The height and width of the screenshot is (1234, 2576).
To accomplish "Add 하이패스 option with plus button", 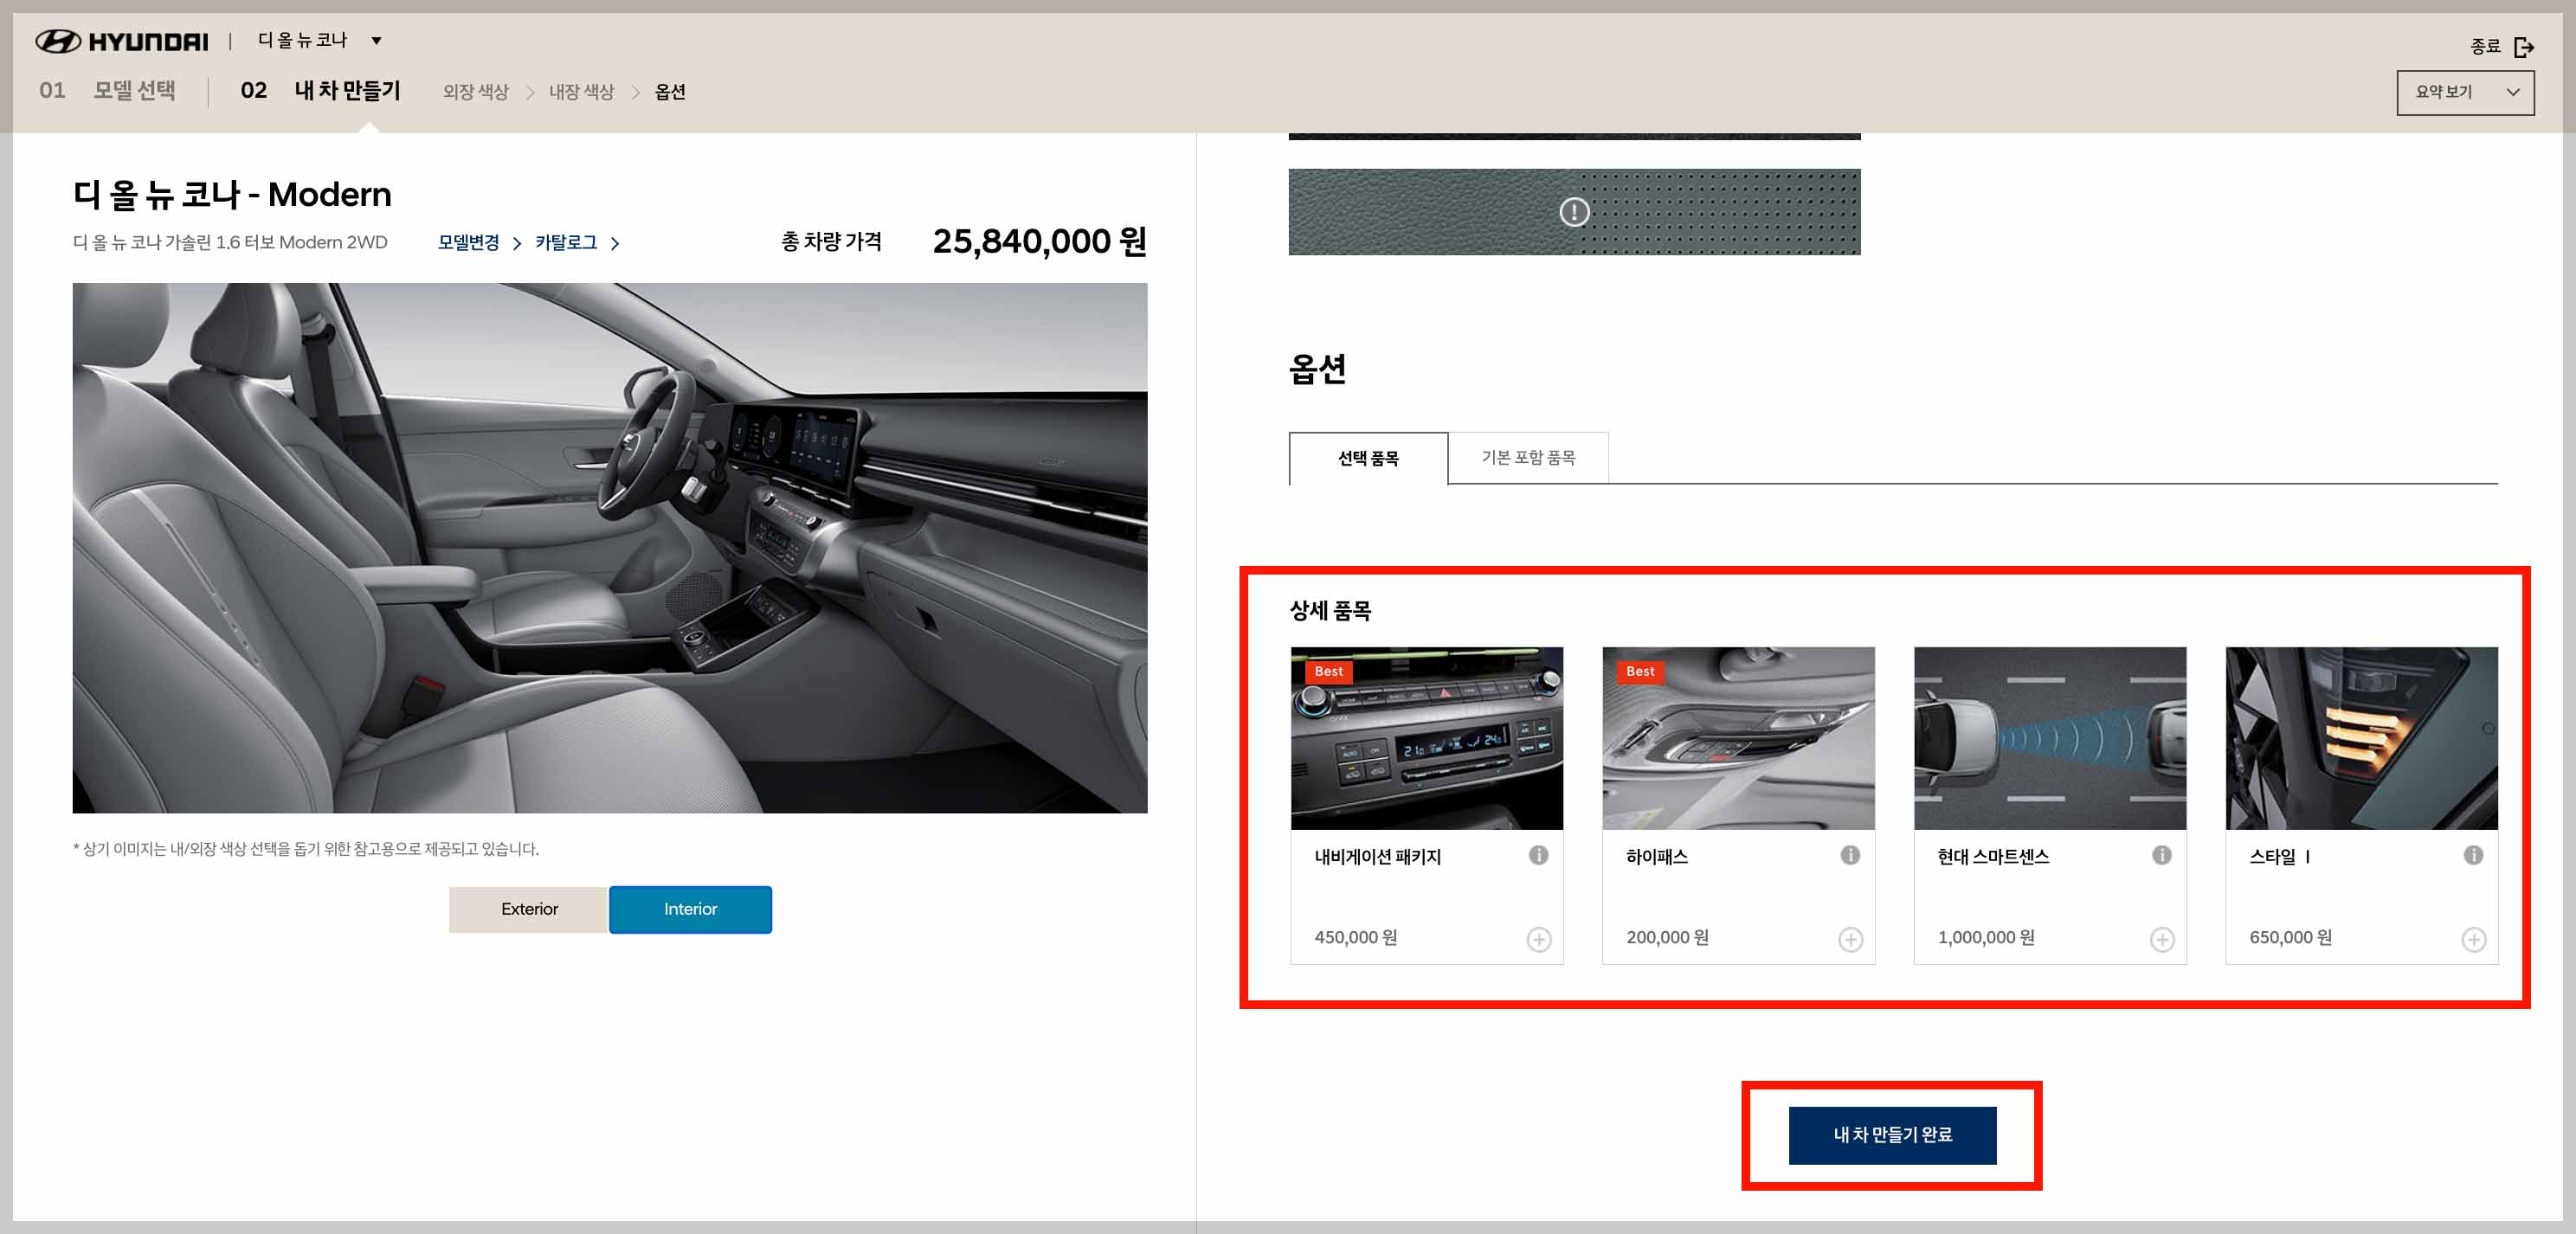I will coord(1850,939).
